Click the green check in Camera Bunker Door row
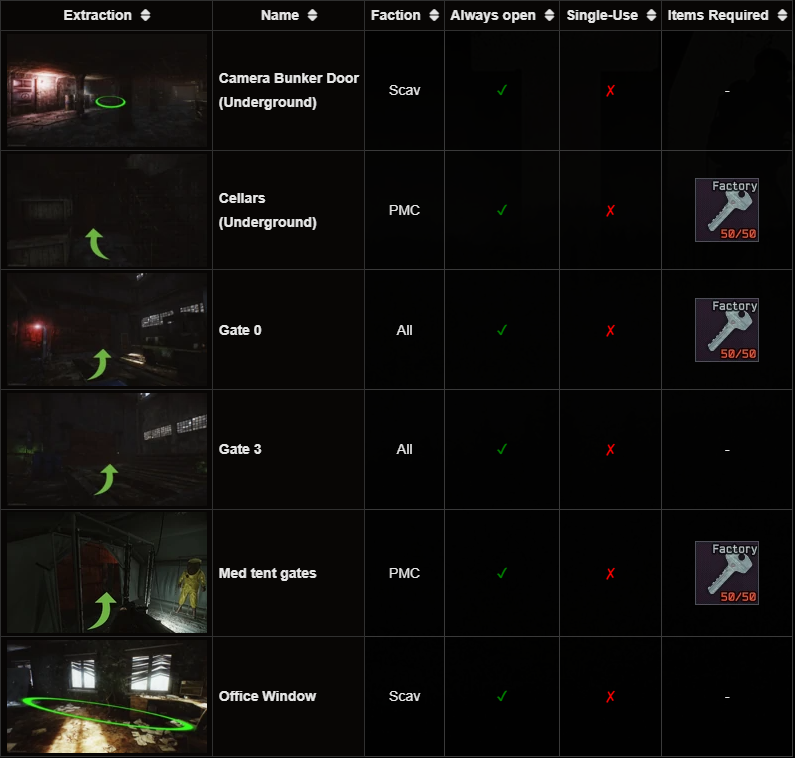The image size is (795, 758). point(502,90)
